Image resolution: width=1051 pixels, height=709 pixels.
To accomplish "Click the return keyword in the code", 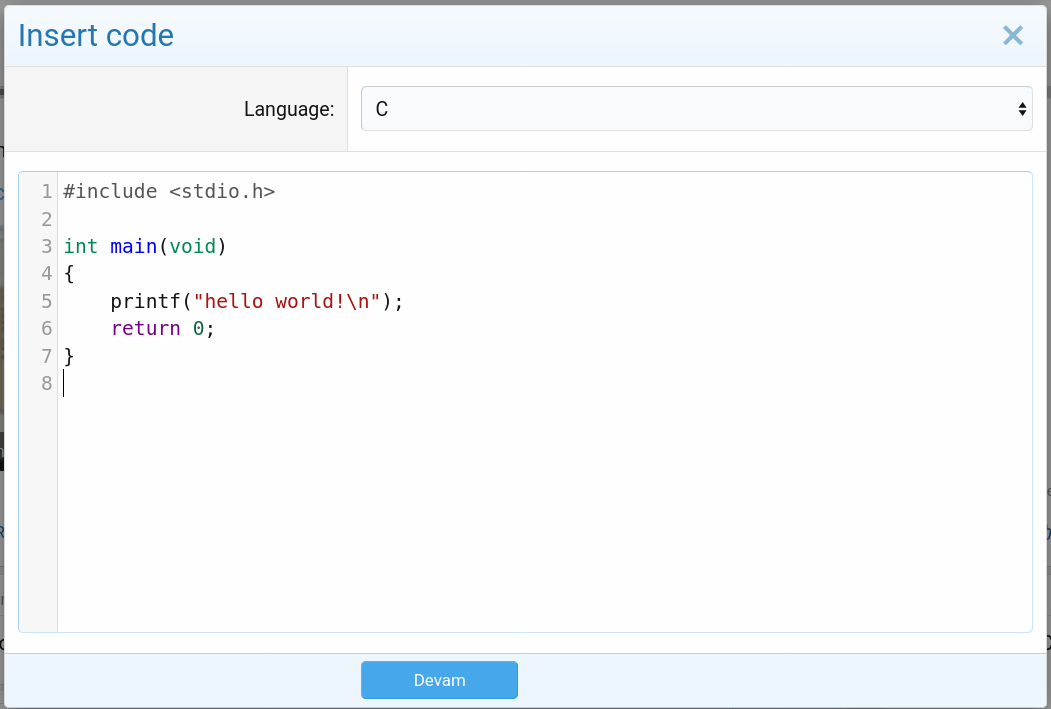I will tap(145, 328).
